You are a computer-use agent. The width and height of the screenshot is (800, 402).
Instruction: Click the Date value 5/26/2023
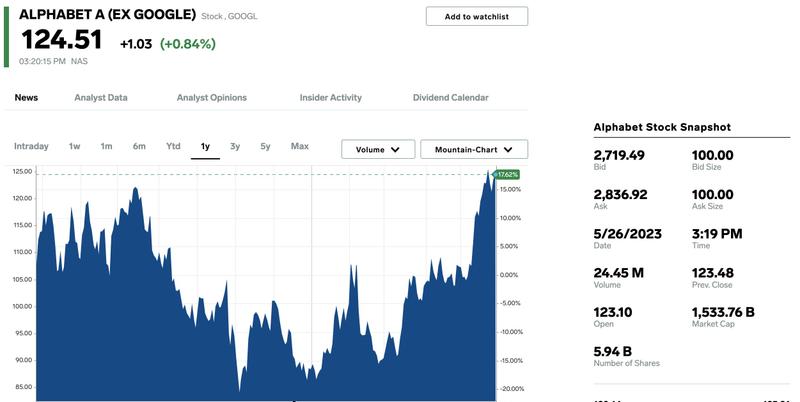click(x=628, y=234)
